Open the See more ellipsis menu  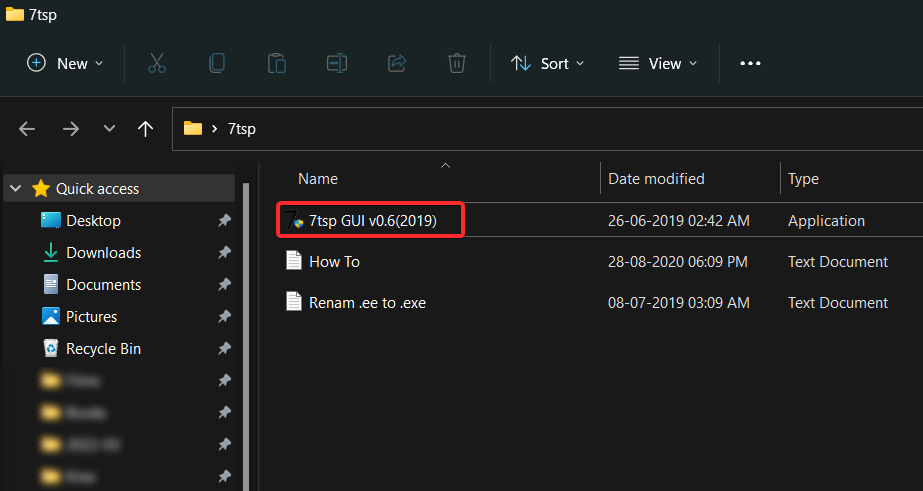click(750, 63)
